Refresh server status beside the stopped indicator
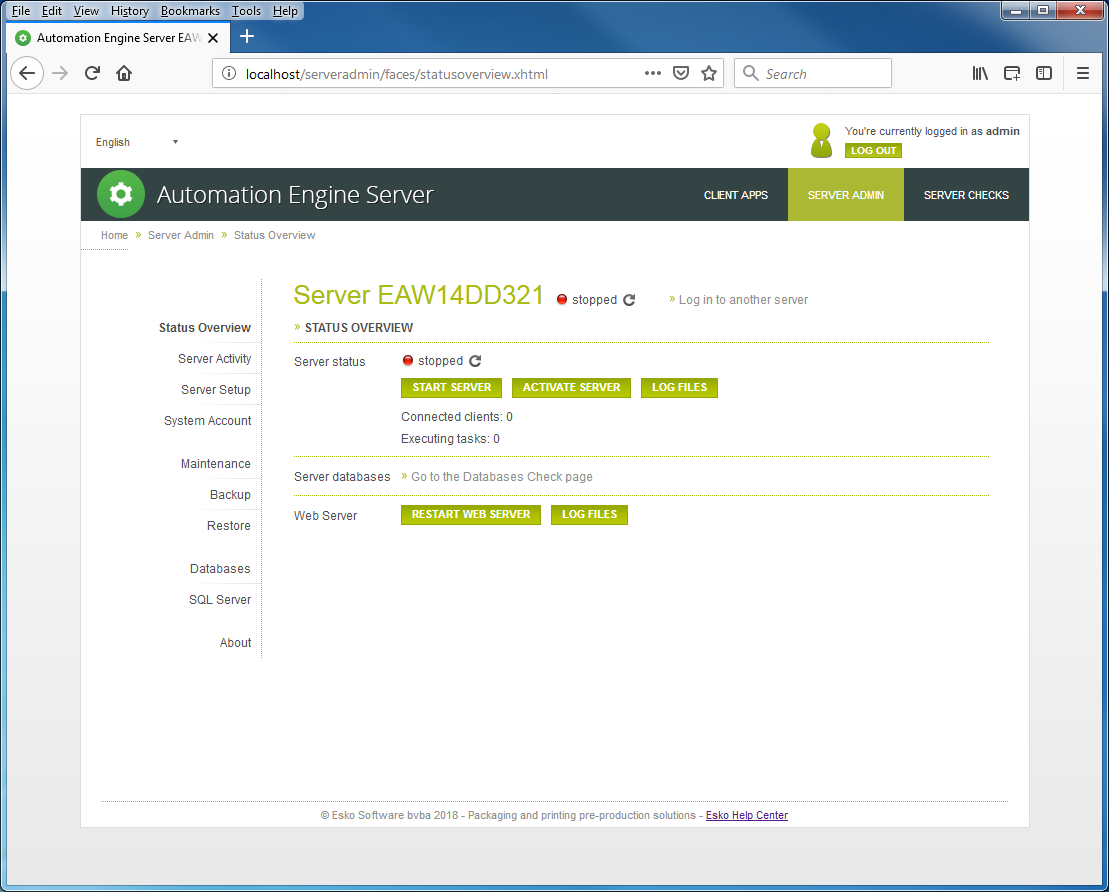Viewport: 1109px width, 892px height. tap(474, 361)
